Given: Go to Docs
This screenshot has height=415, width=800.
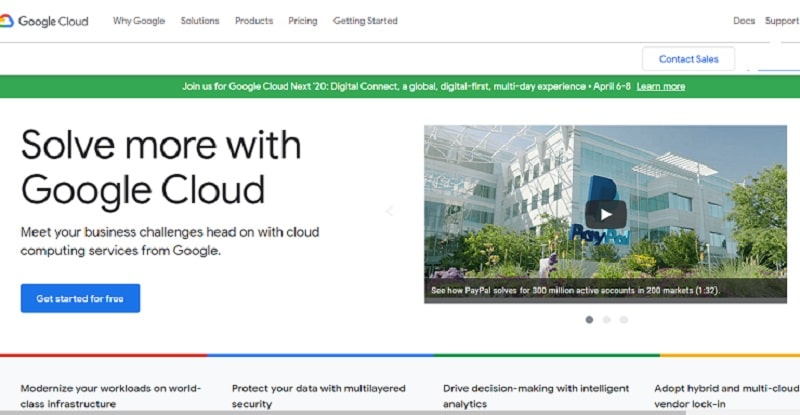Looking at the screenshot, I should click(744, 21).
